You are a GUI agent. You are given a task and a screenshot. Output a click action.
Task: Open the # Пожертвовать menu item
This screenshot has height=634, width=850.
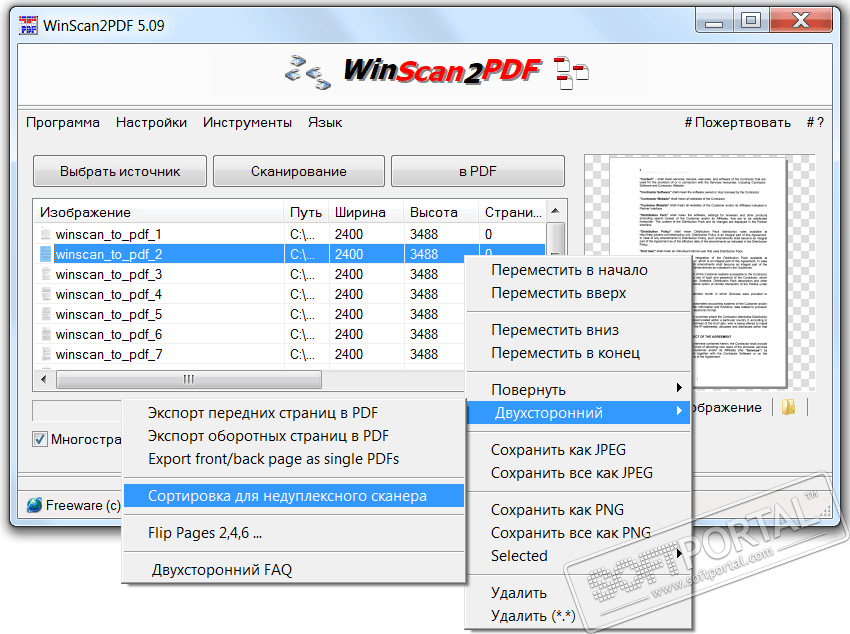point(737,122)
